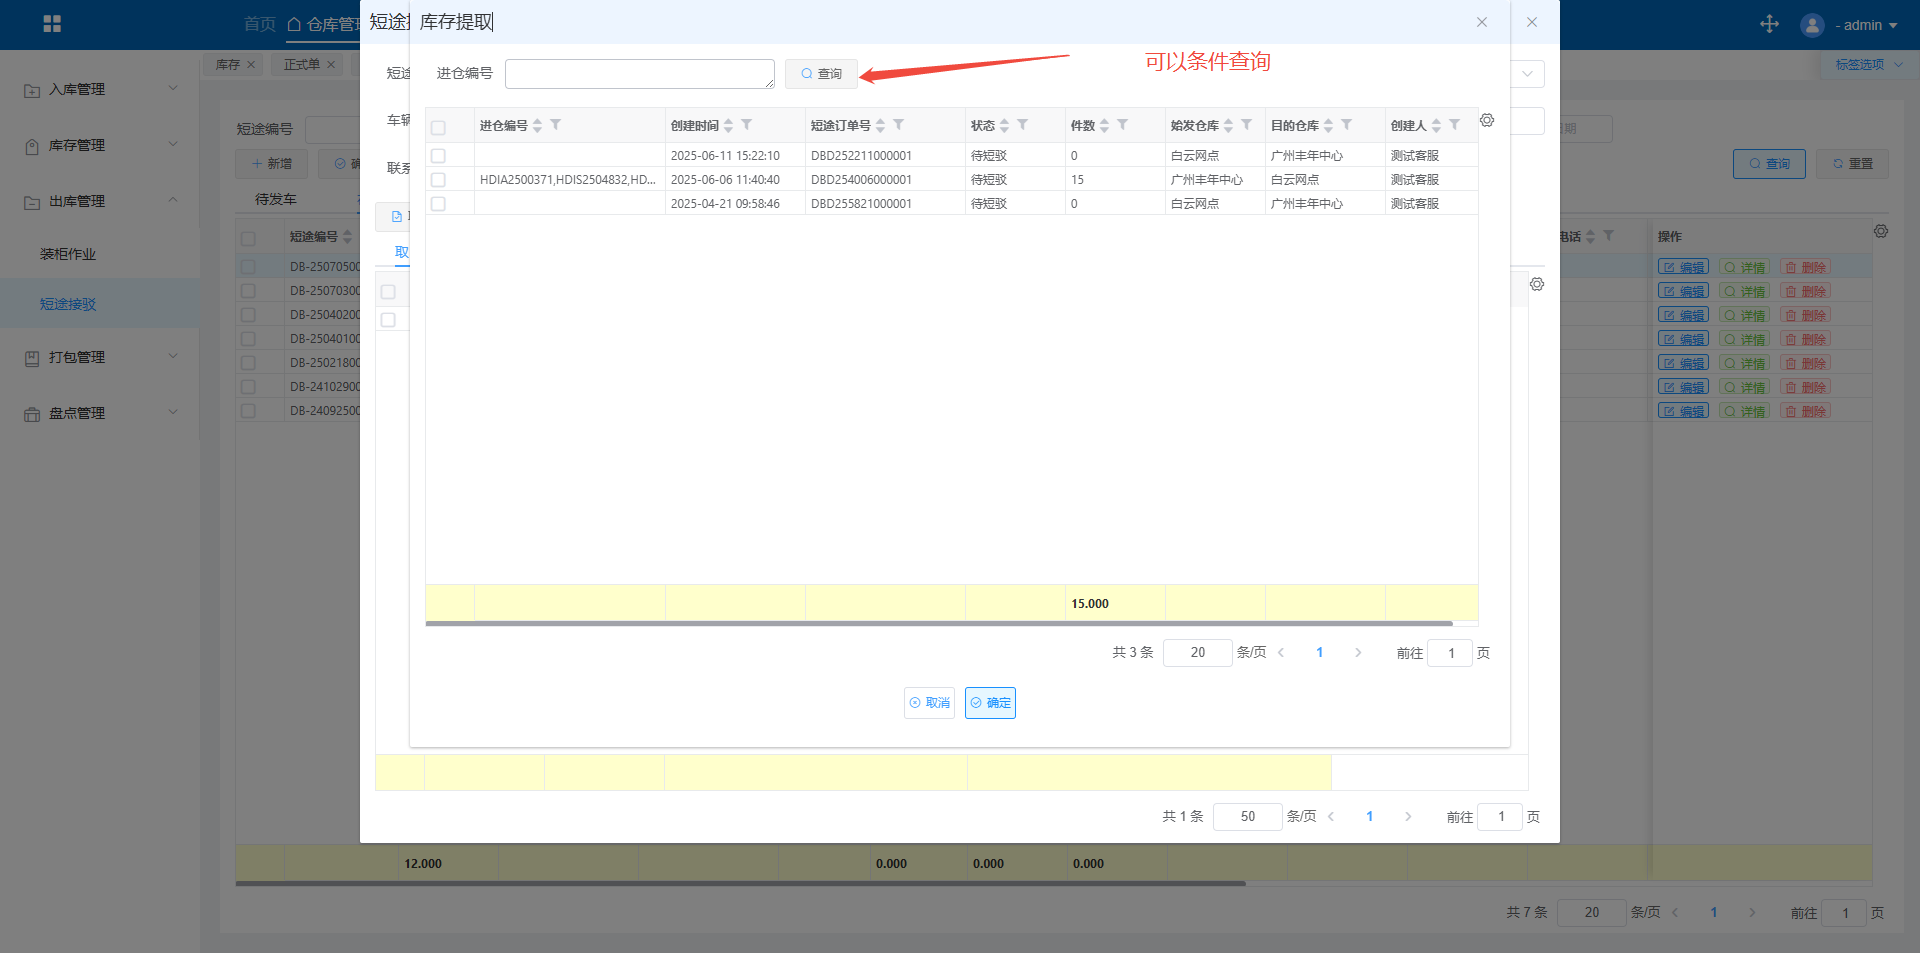Select the checkbox for DBD254006000001 row
Viewport: 1920px width, 953px height.
click(x=438, y=180)
